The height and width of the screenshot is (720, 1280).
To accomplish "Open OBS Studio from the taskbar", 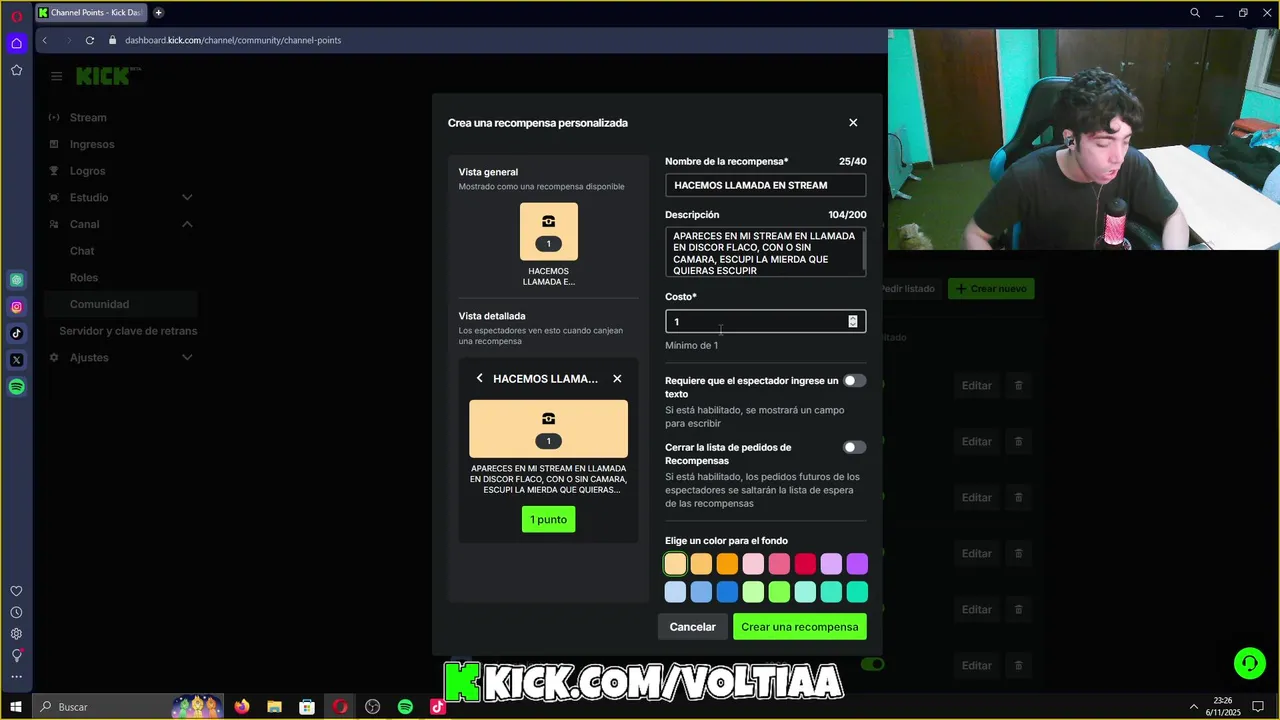I will [373, 707].
